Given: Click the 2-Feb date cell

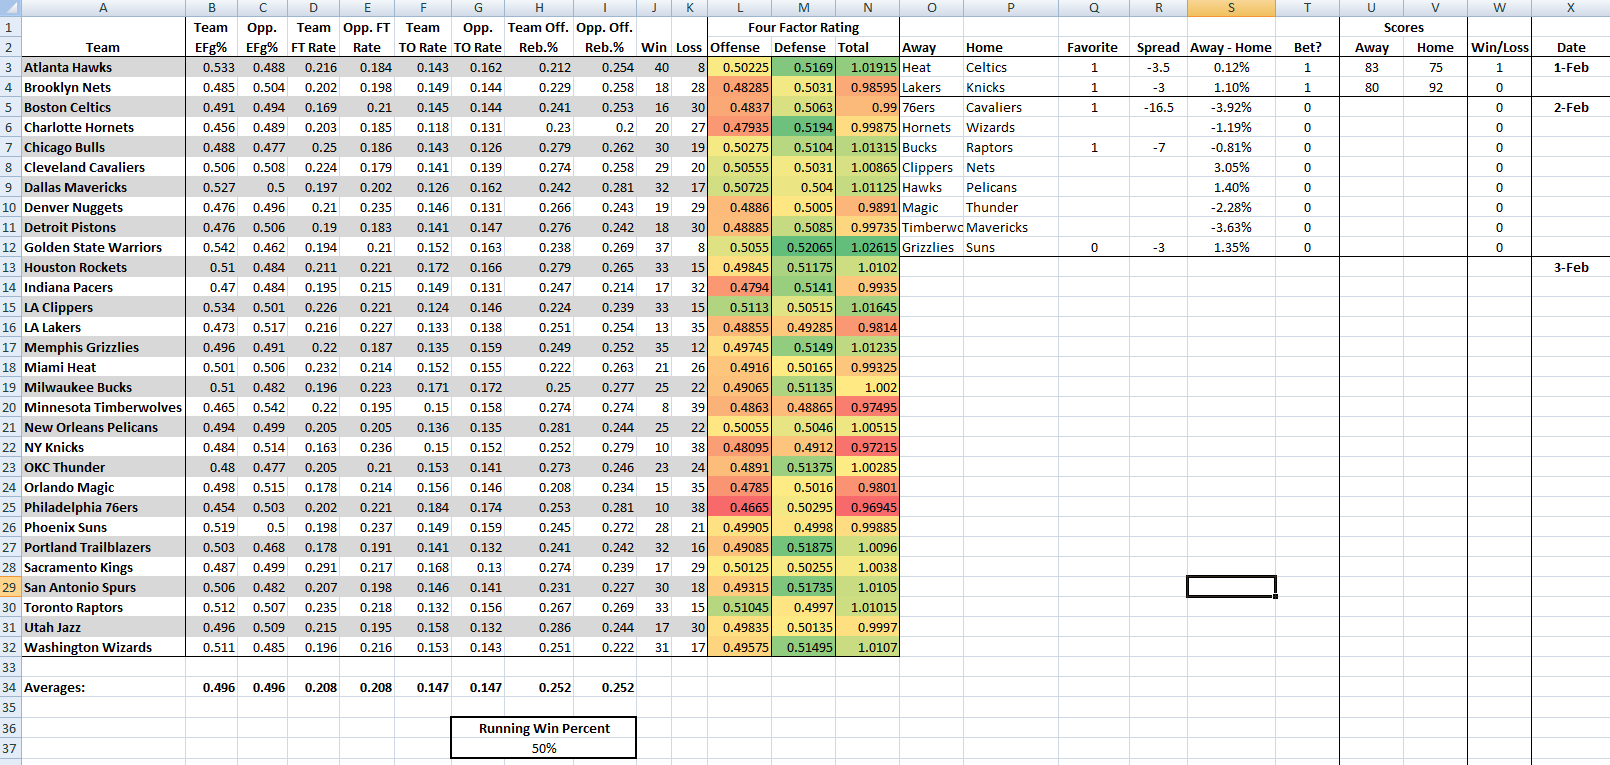Looking at the screenshot, I should click(1571, 107).
